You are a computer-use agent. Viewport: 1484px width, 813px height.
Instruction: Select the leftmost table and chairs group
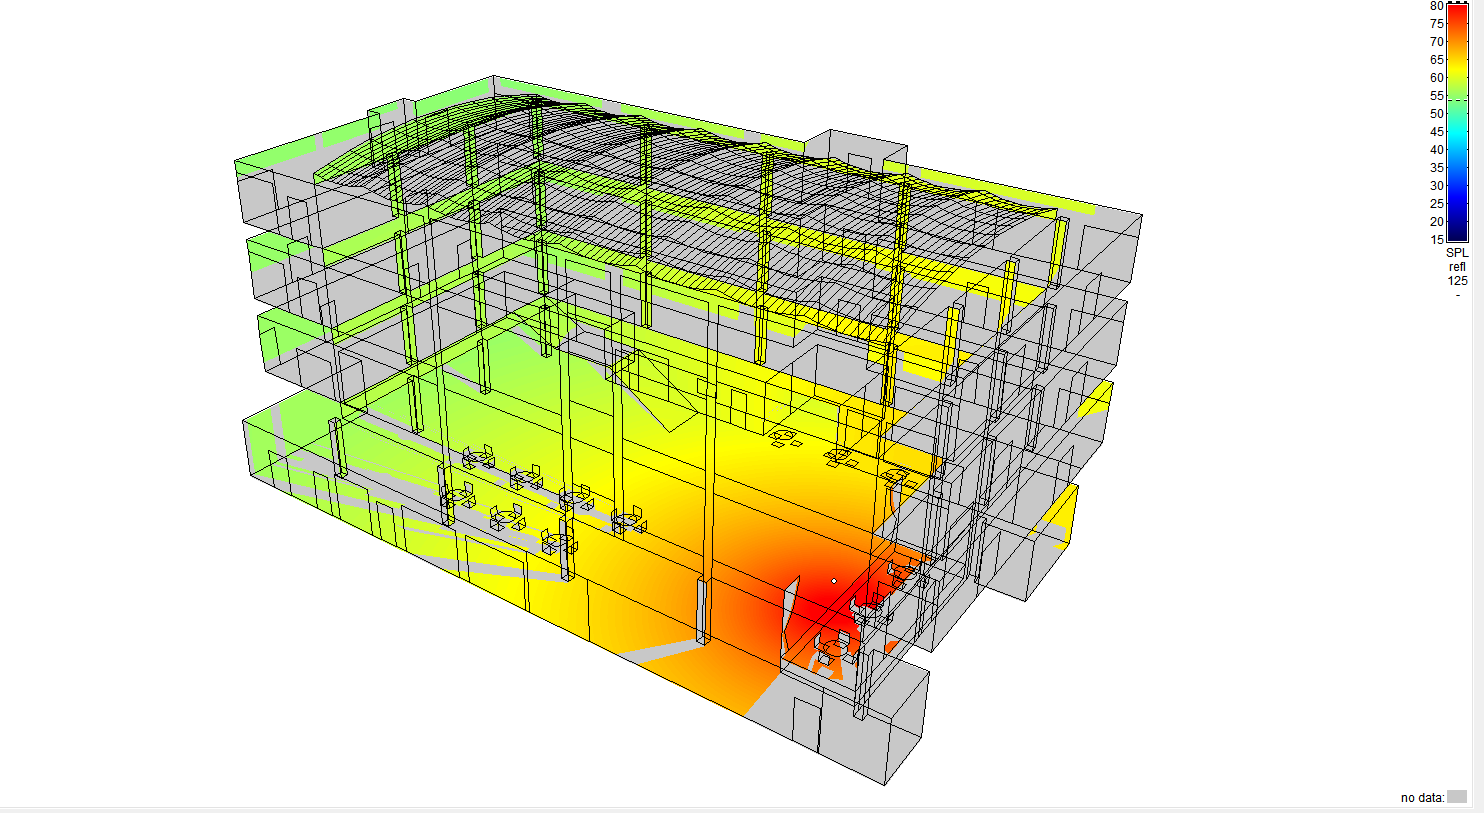click(457, 496)
